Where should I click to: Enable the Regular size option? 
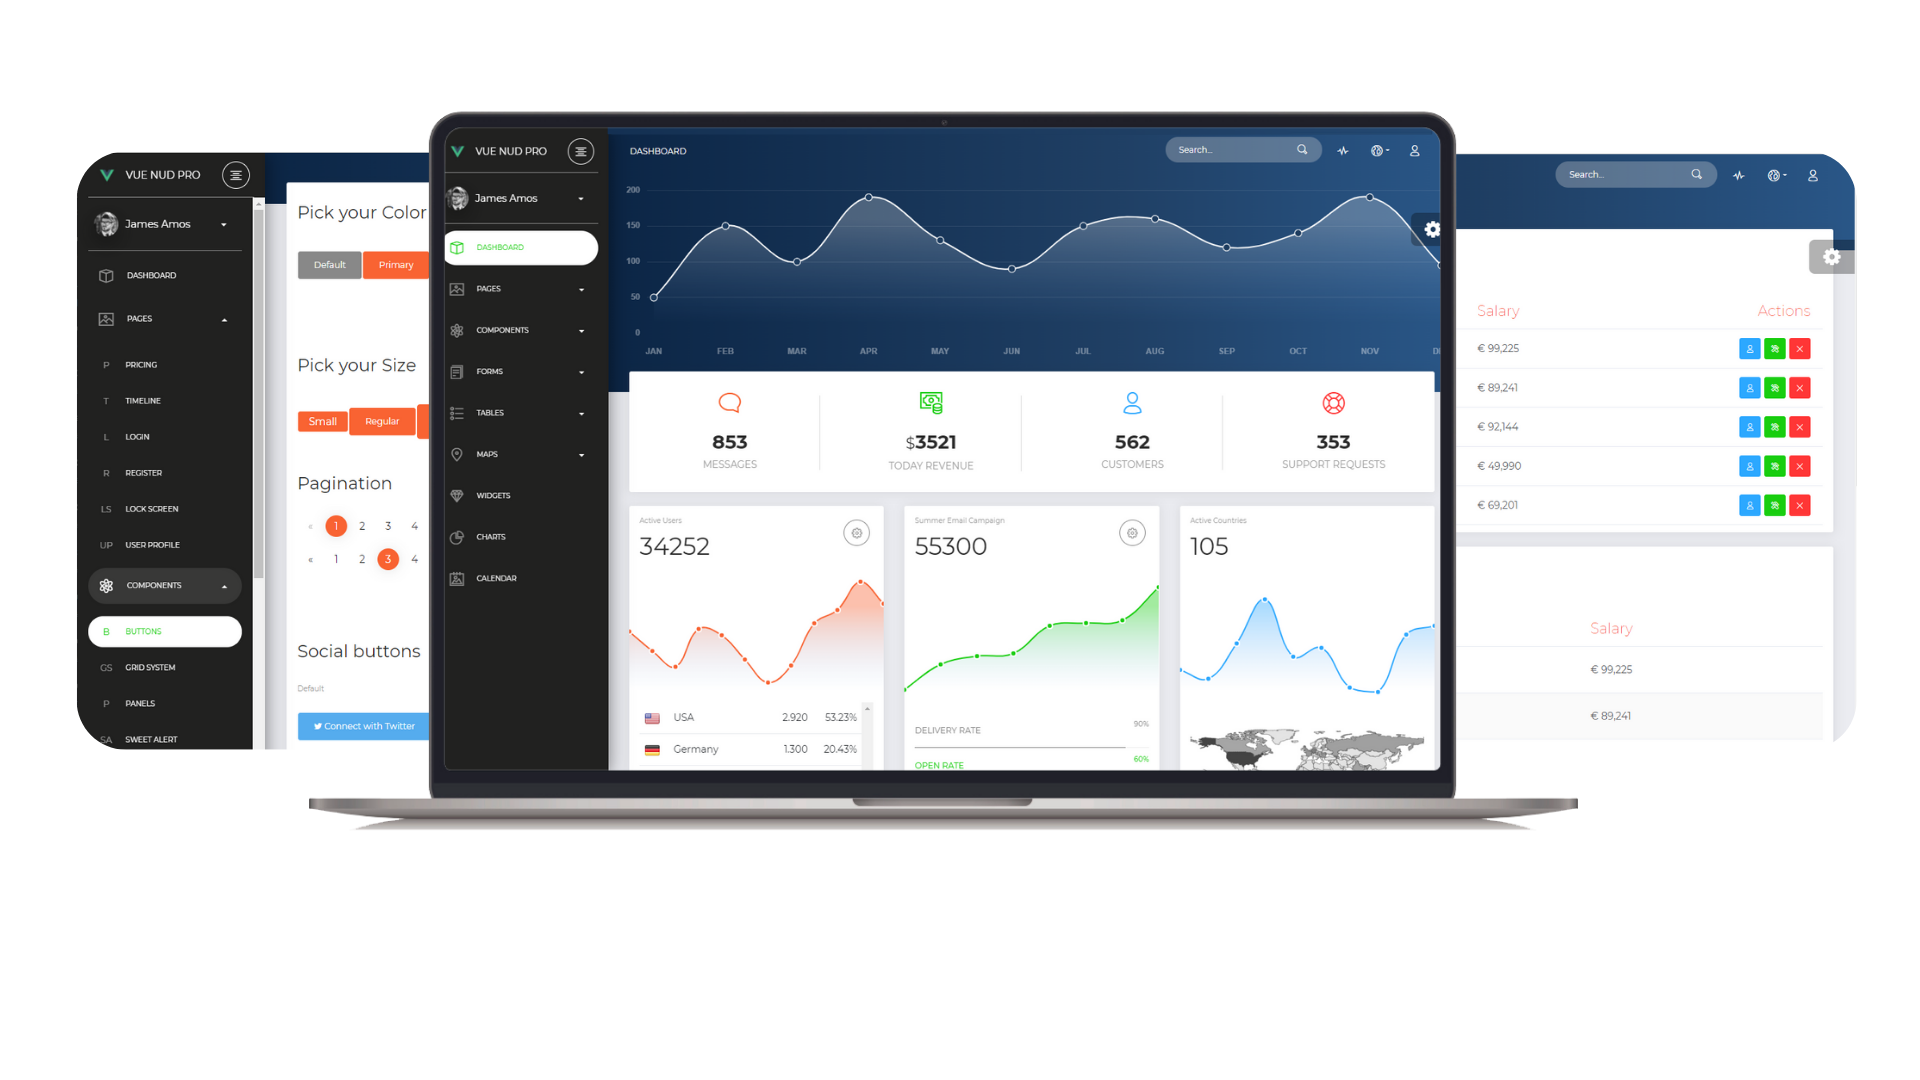click(x=382, y=421)
